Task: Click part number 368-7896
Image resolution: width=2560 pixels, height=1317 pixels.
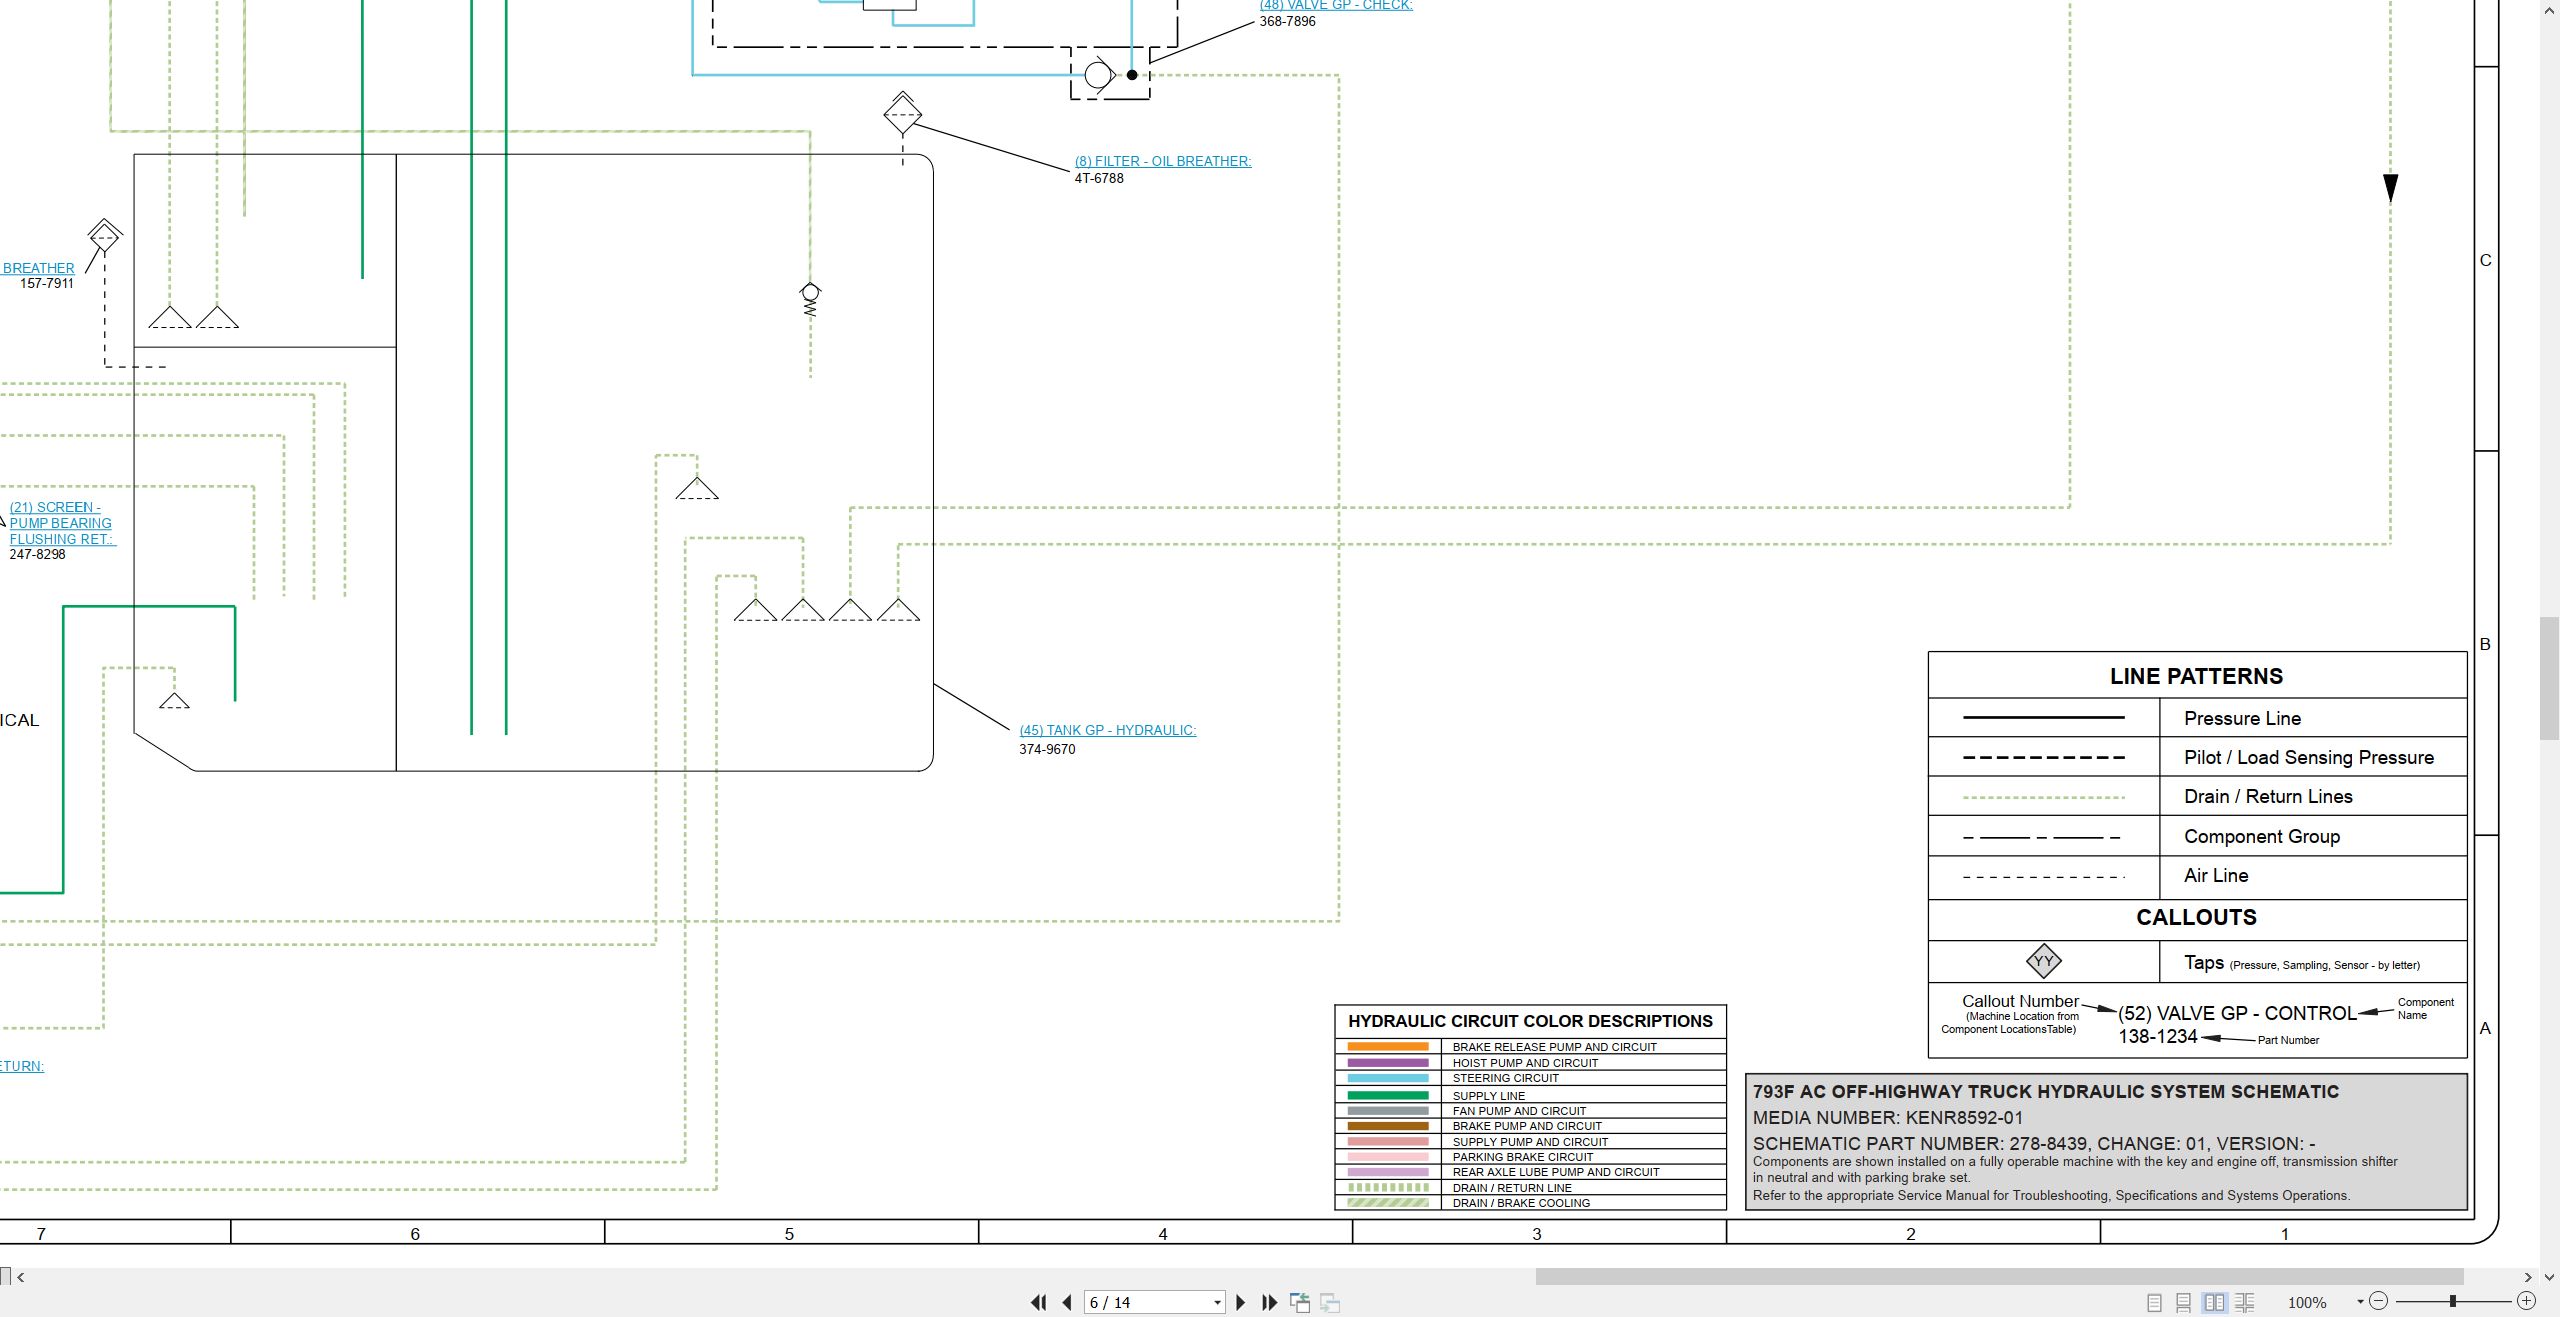Action: click(1287, 21)
